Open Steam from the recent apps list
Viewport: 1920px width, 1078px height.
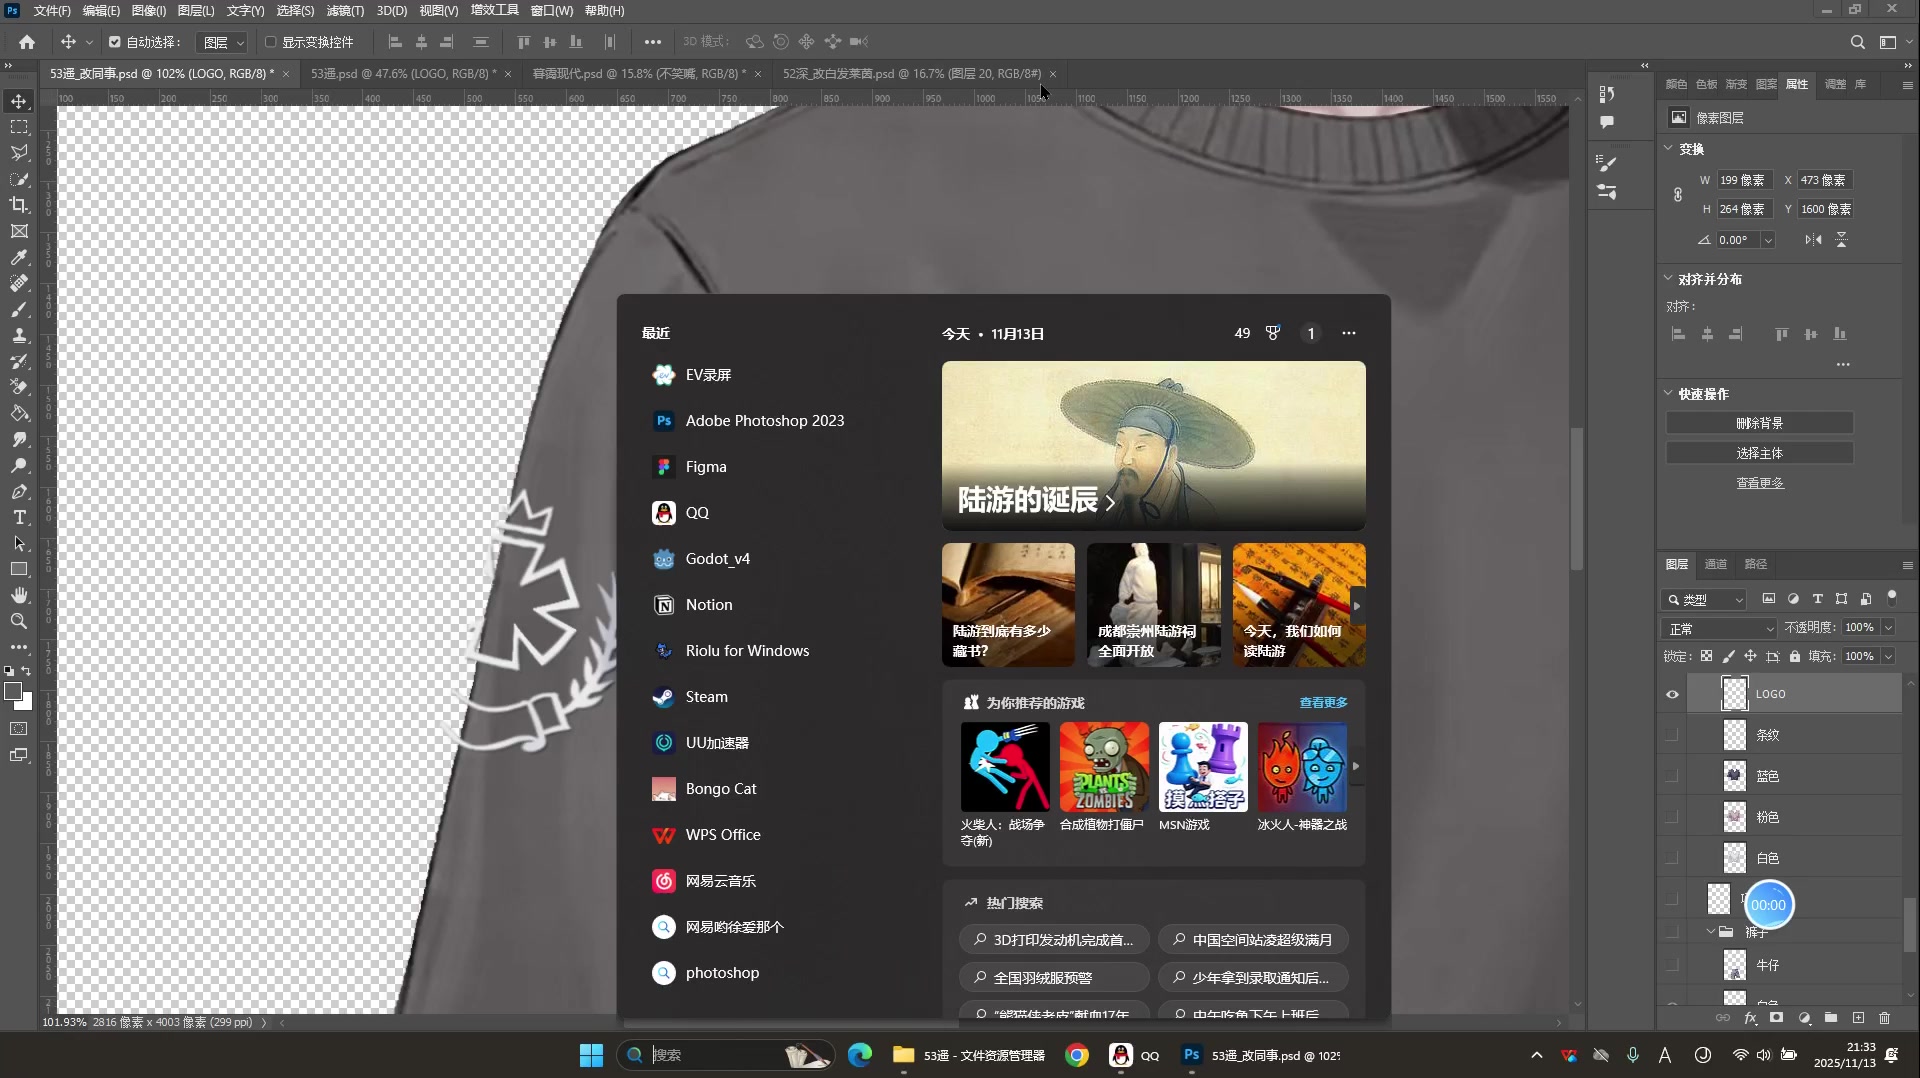[x=706, y=697]
